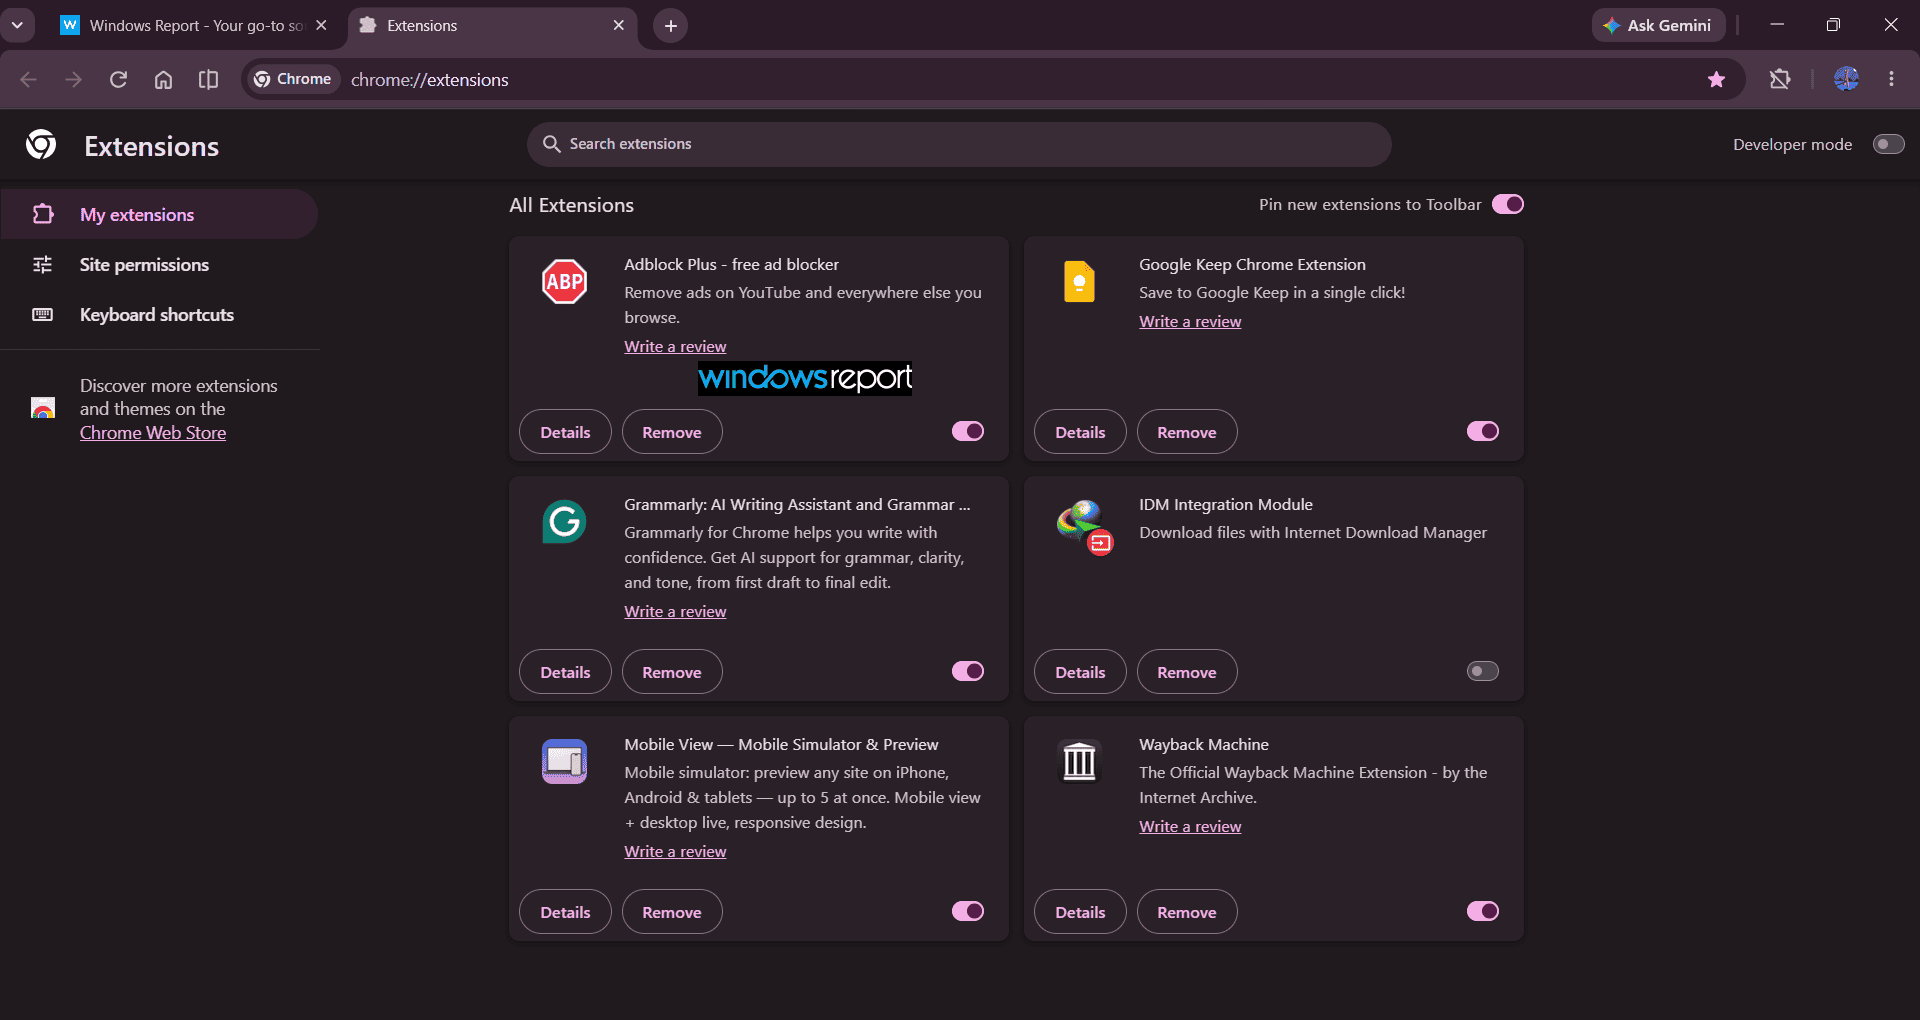Go to the home page
The image size is (1920, 1020).
(x=163, y=79)
